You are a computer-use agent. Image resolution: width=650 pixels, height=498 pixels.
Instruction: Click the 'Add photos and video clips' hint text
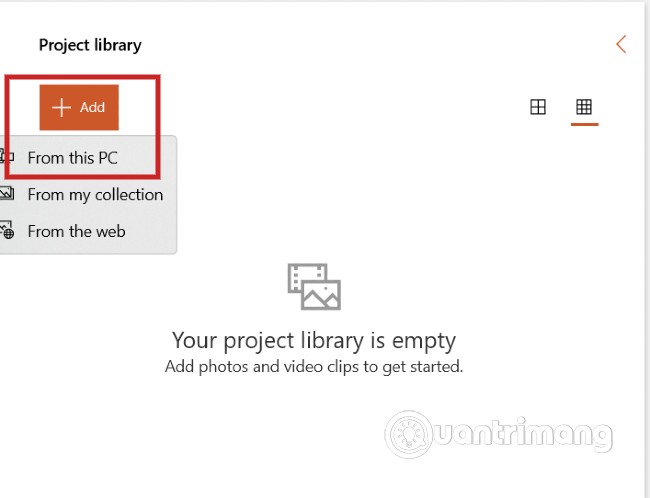tap(313, 367)
